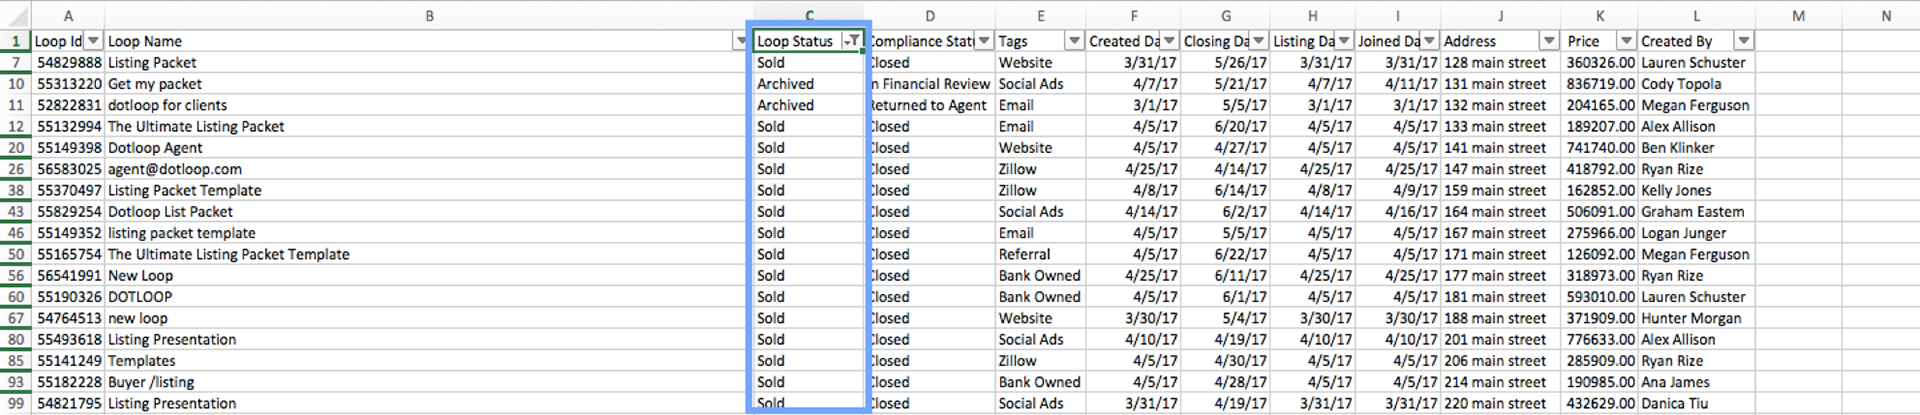
Task: Open the Listing Date filter dropdown
Action: click(1344, 41)
